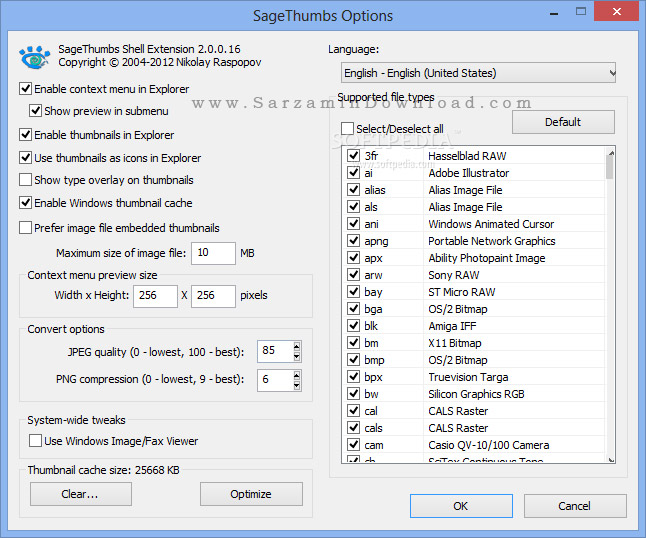Toggle the arw Sony RAW checkbox
Image resolution: width=646 pixels, height=538 pixels.
click(x=353, y=274)
